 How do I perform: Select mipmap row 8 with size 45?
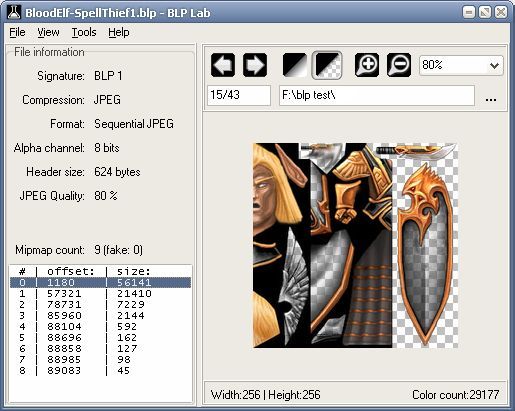point(100,370)
